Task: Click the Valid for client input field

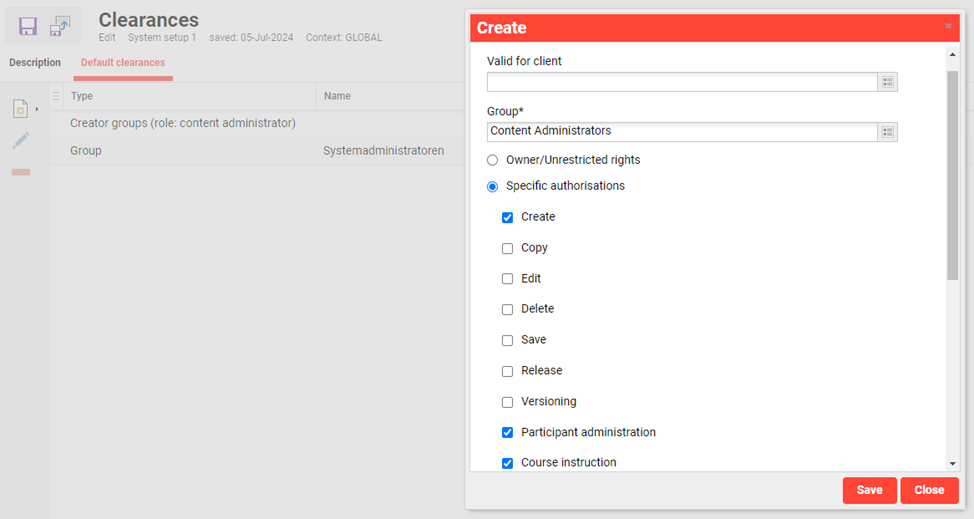Action: [682, 82]
